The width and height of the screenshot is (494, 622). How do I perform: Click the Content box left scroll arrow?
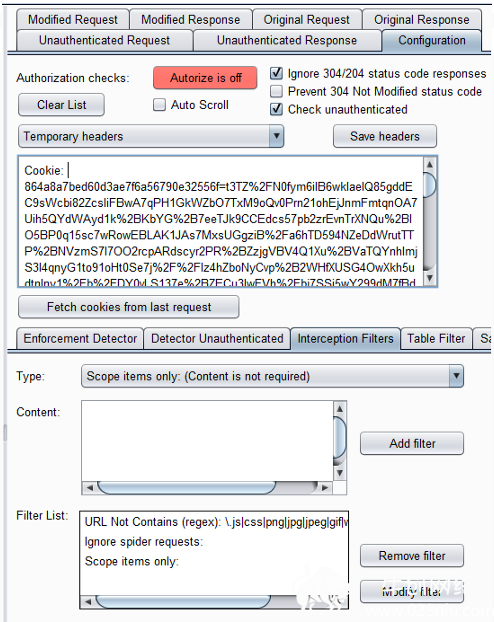pyautogui.click(x=90, y=488)
